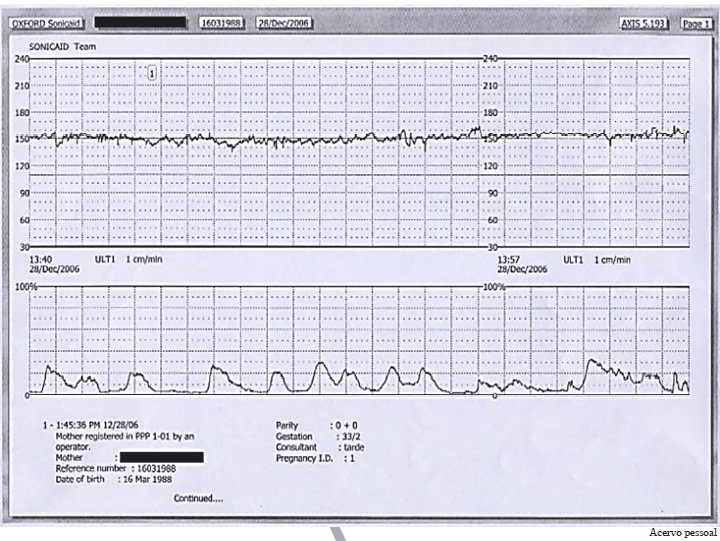The width and height of the screenshot is (720, 541).
Task: Click the redacted Mother name field
Action: click(162, 457)
